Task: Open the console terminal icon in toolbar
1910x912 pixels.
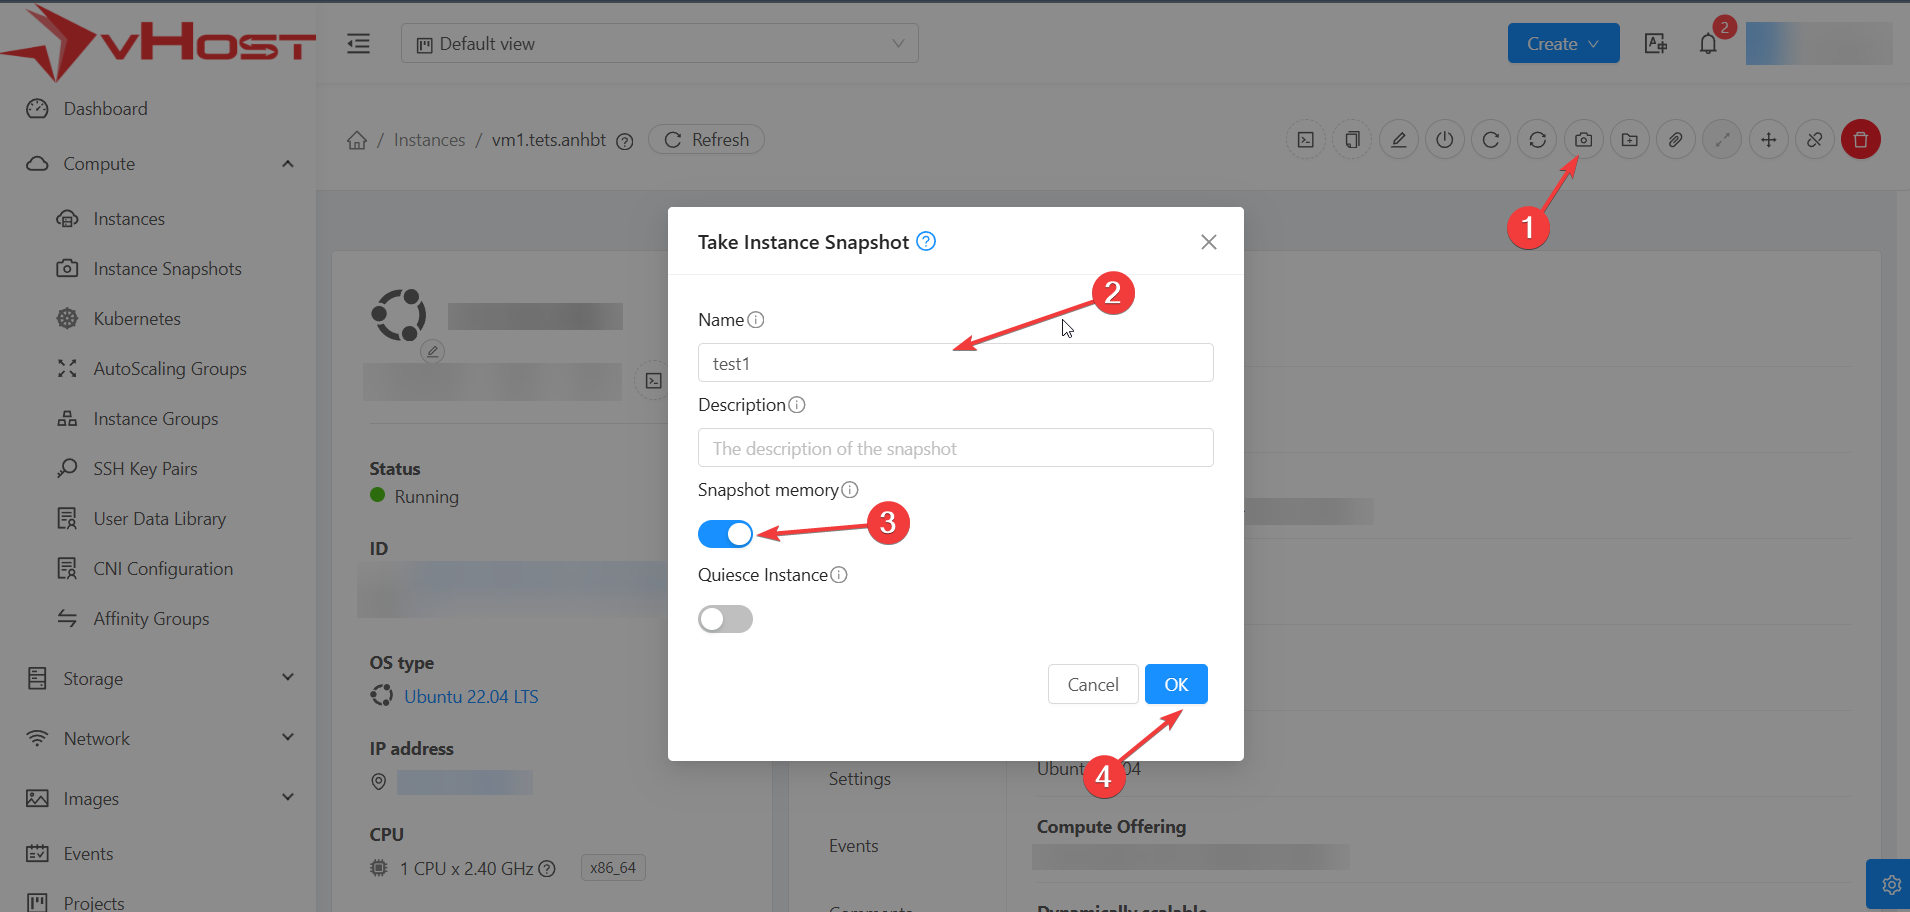Action: pyautogui.click(x=1305, y=140)
